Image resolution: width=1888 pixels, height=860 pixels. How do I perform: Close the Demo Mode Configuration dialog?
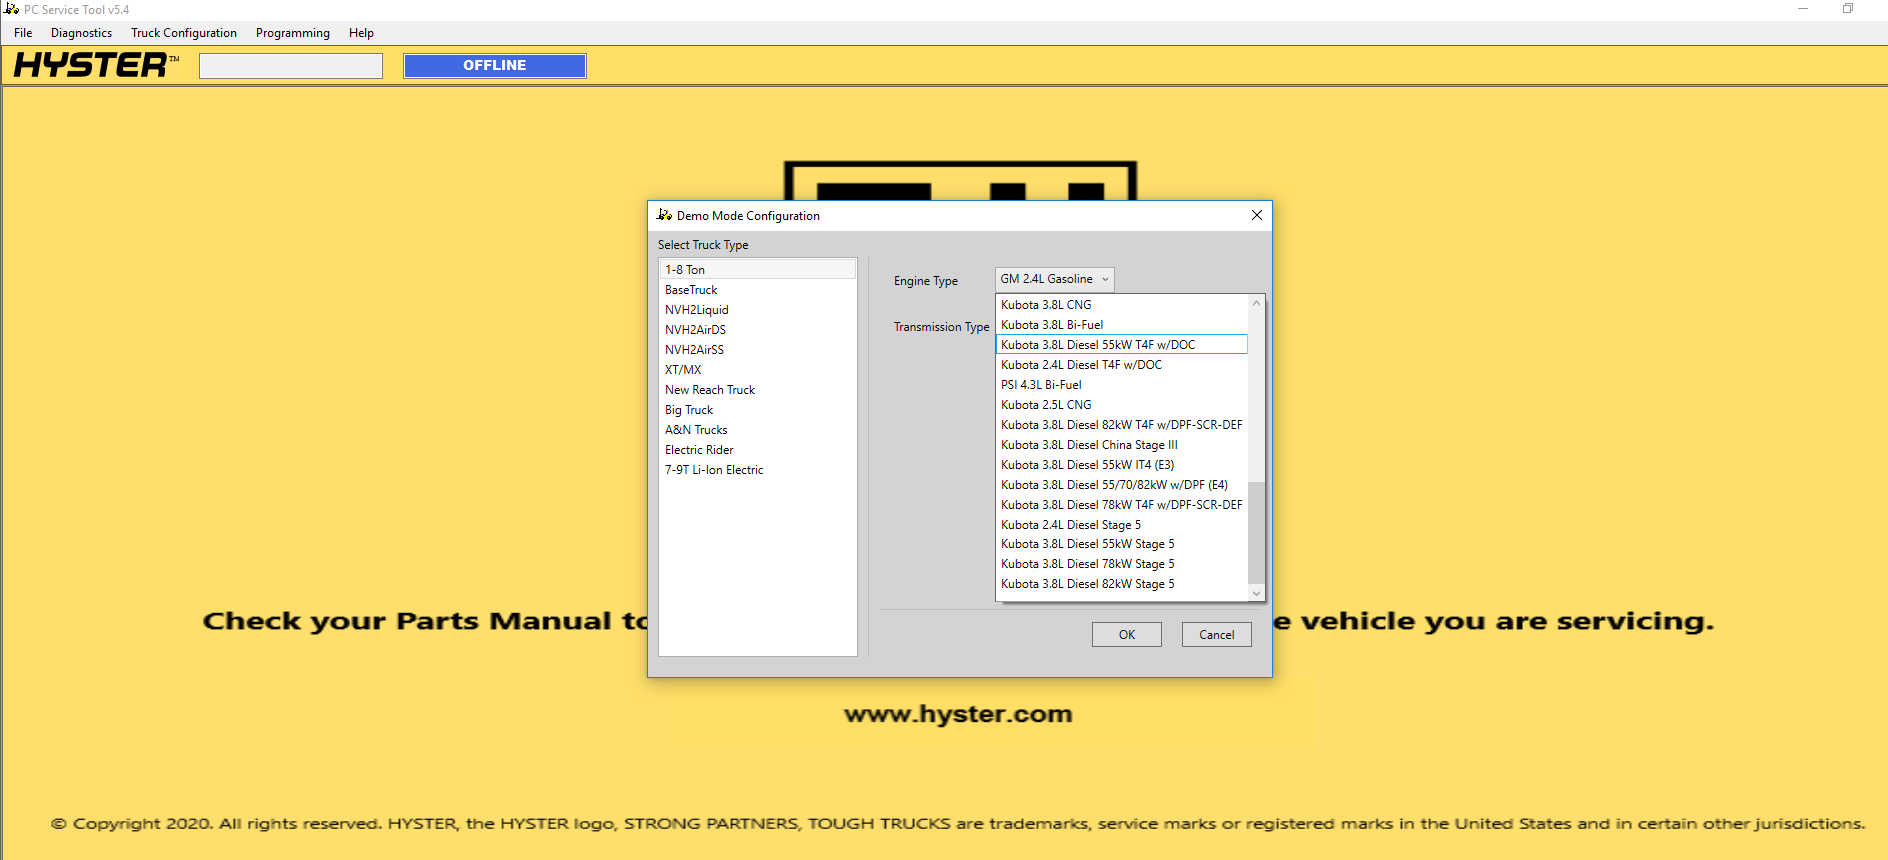click(x=1257, y=215)
